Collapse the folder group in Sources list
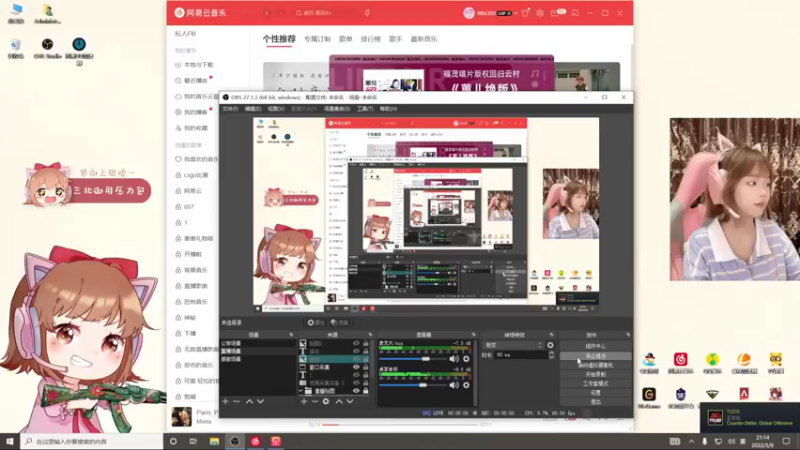The width and height of the screenshot is (800, 450). 301,391
